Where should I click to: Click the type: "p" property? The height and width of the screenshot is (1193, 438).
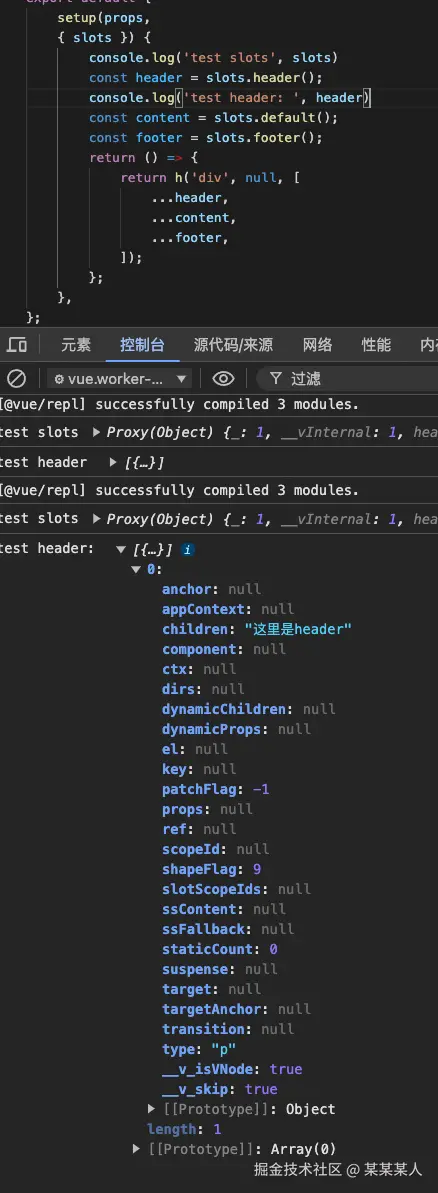pos(199,1049)
